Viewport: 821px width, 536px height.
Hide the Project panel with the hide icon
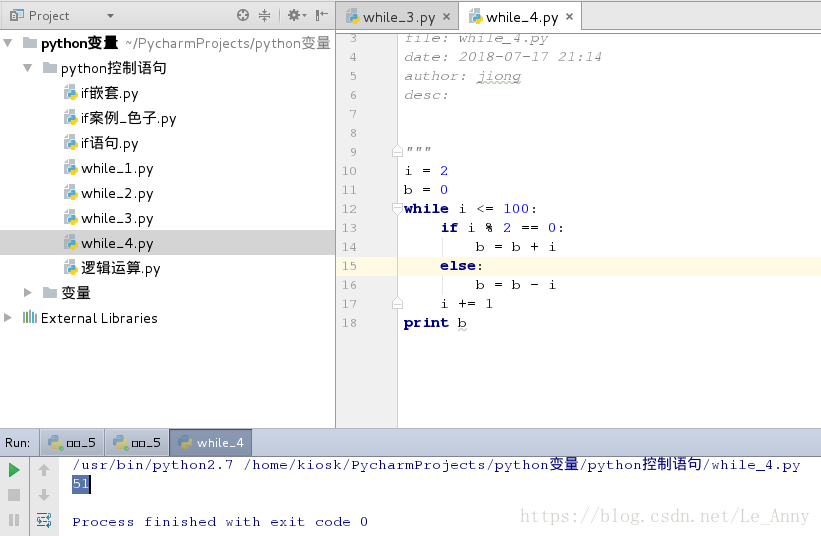coord(321,15)
